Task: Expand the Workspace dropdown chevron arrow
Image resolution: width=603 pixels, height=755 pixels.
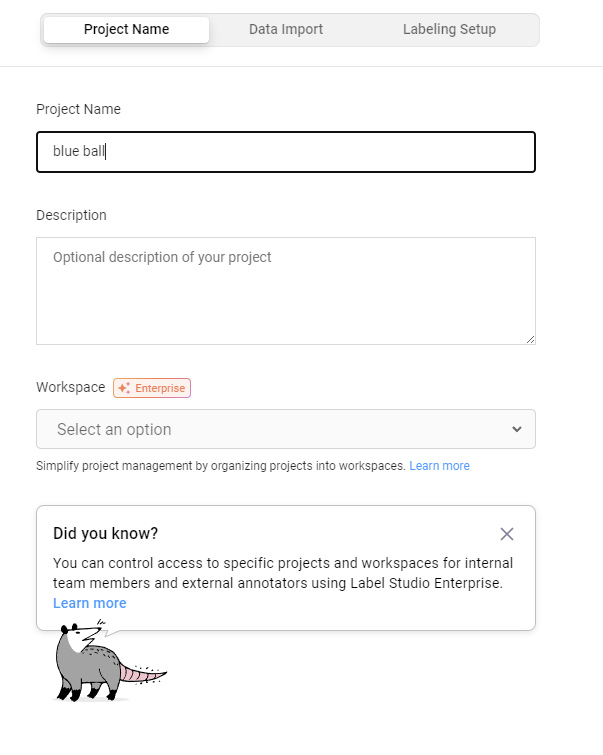Action: [516, 429]
